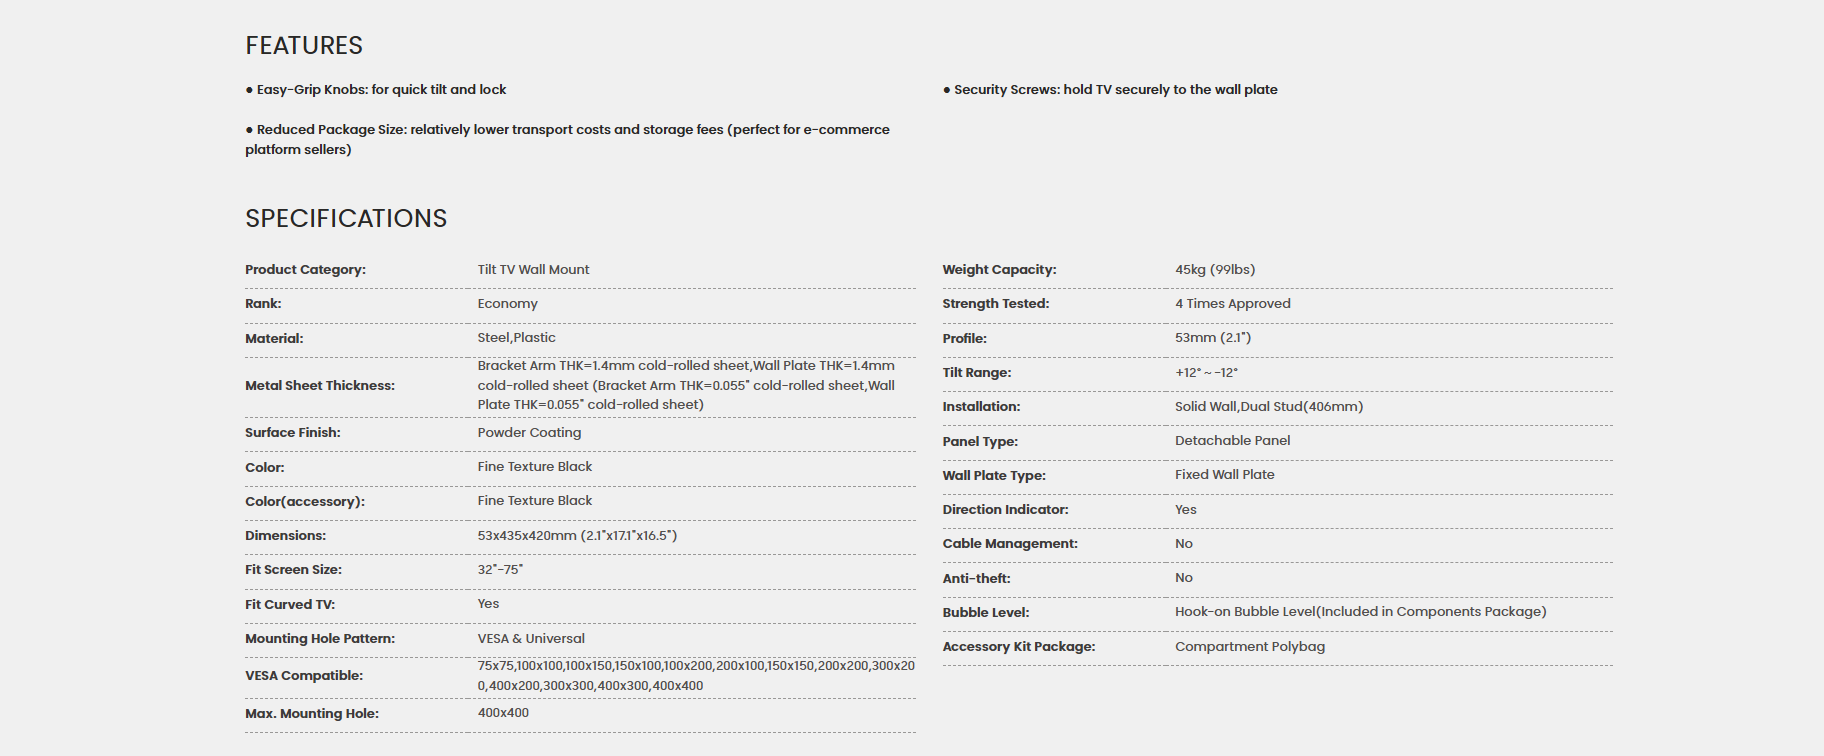Viewport: 1824px width, 756px height.
Task: Click the Solid Wall, Dual Stud installation value
Action: pyautogui.click(x=1269, y=407)
